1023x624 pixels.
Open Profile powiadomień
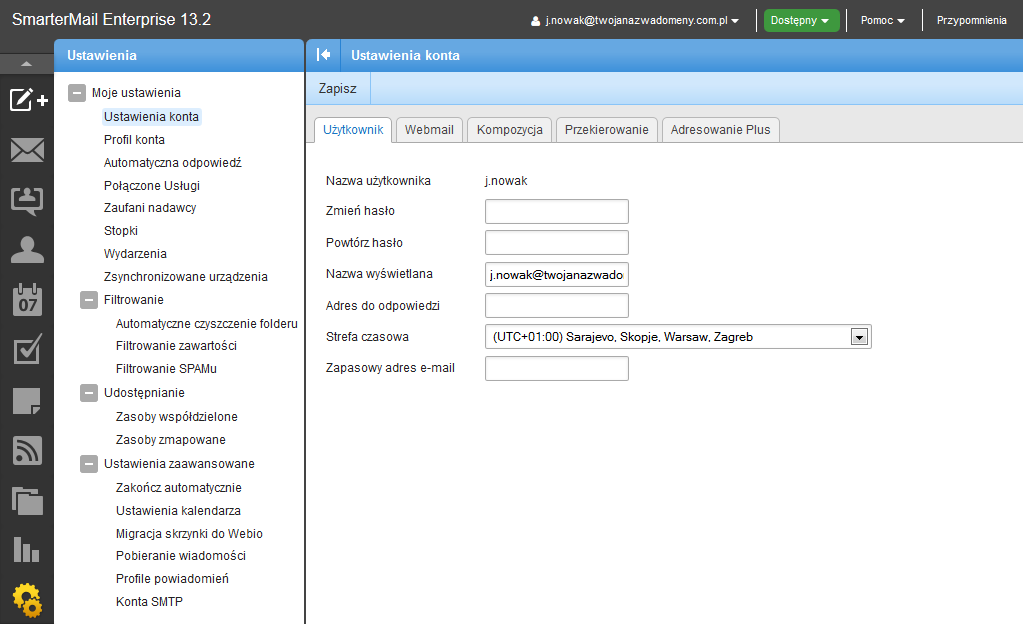tap(172, 579)
